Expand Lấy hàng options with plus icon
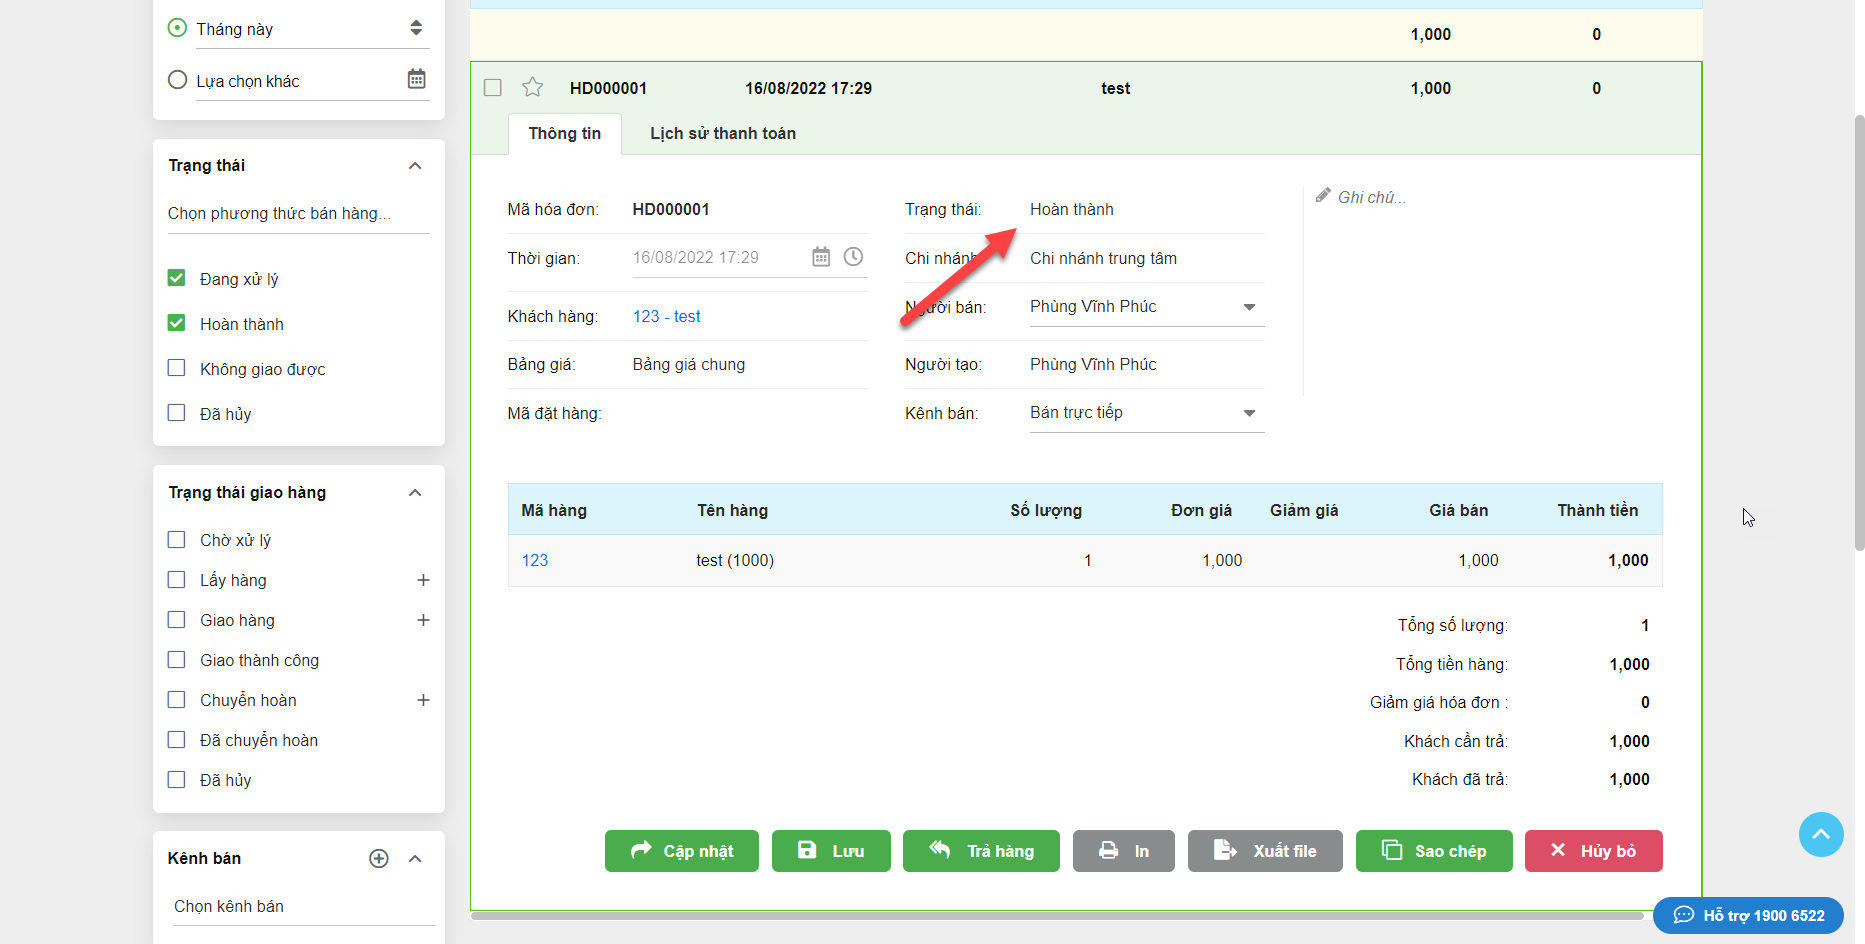Screen dimensions: 1865x944 (x=423, y=580)
